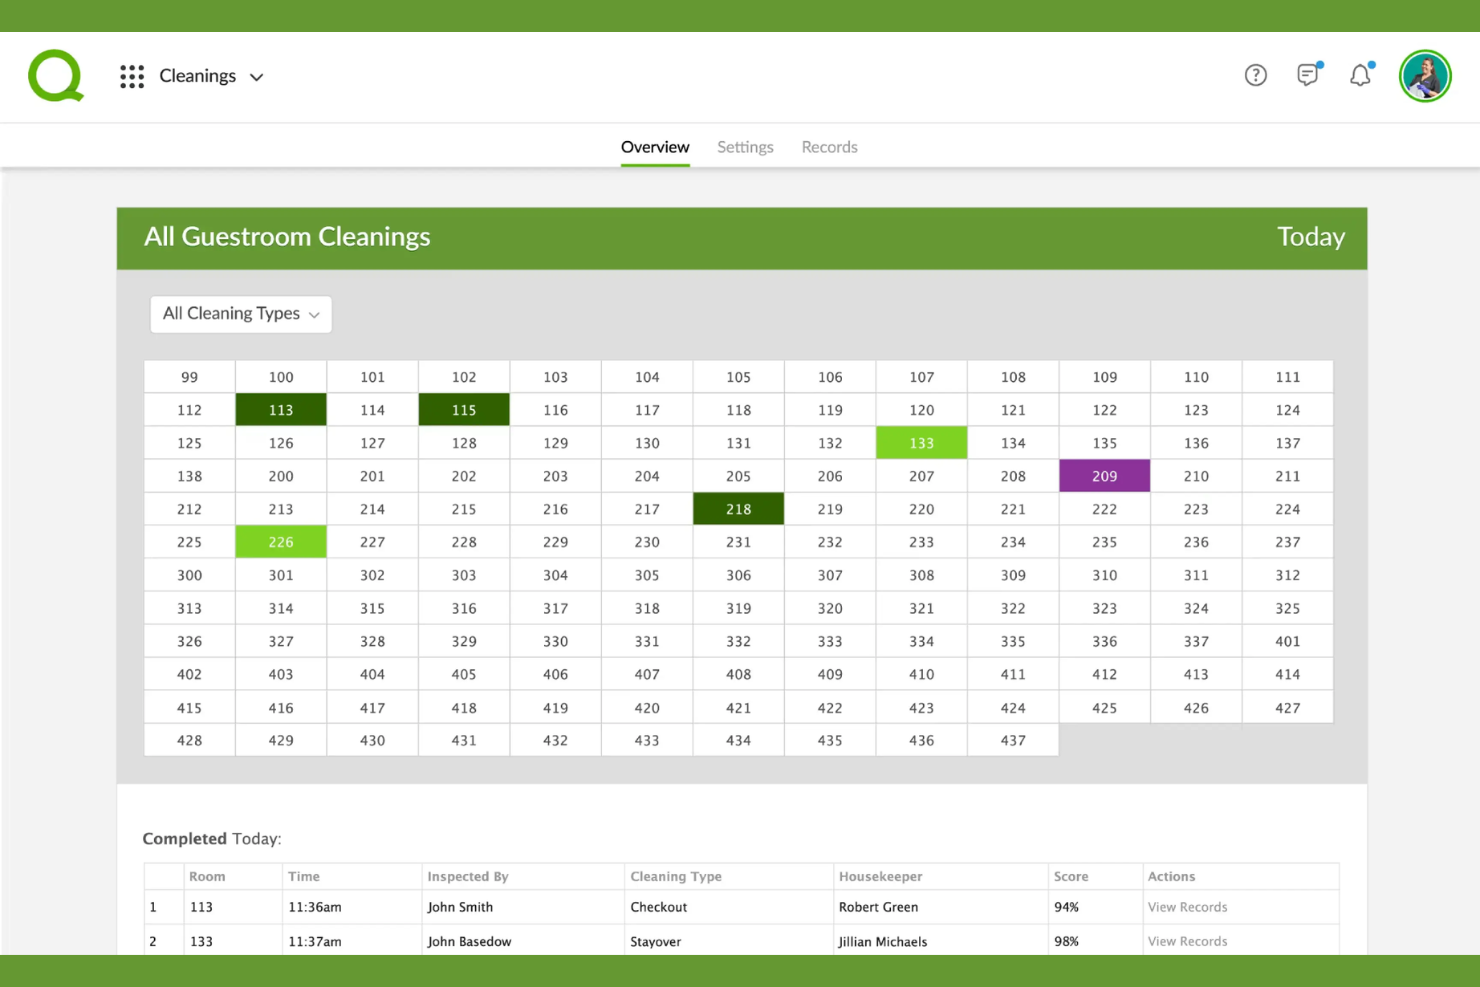1480x987 pixels.
Task: Select room 300 in the grid
Action: [x=190, y=575]
